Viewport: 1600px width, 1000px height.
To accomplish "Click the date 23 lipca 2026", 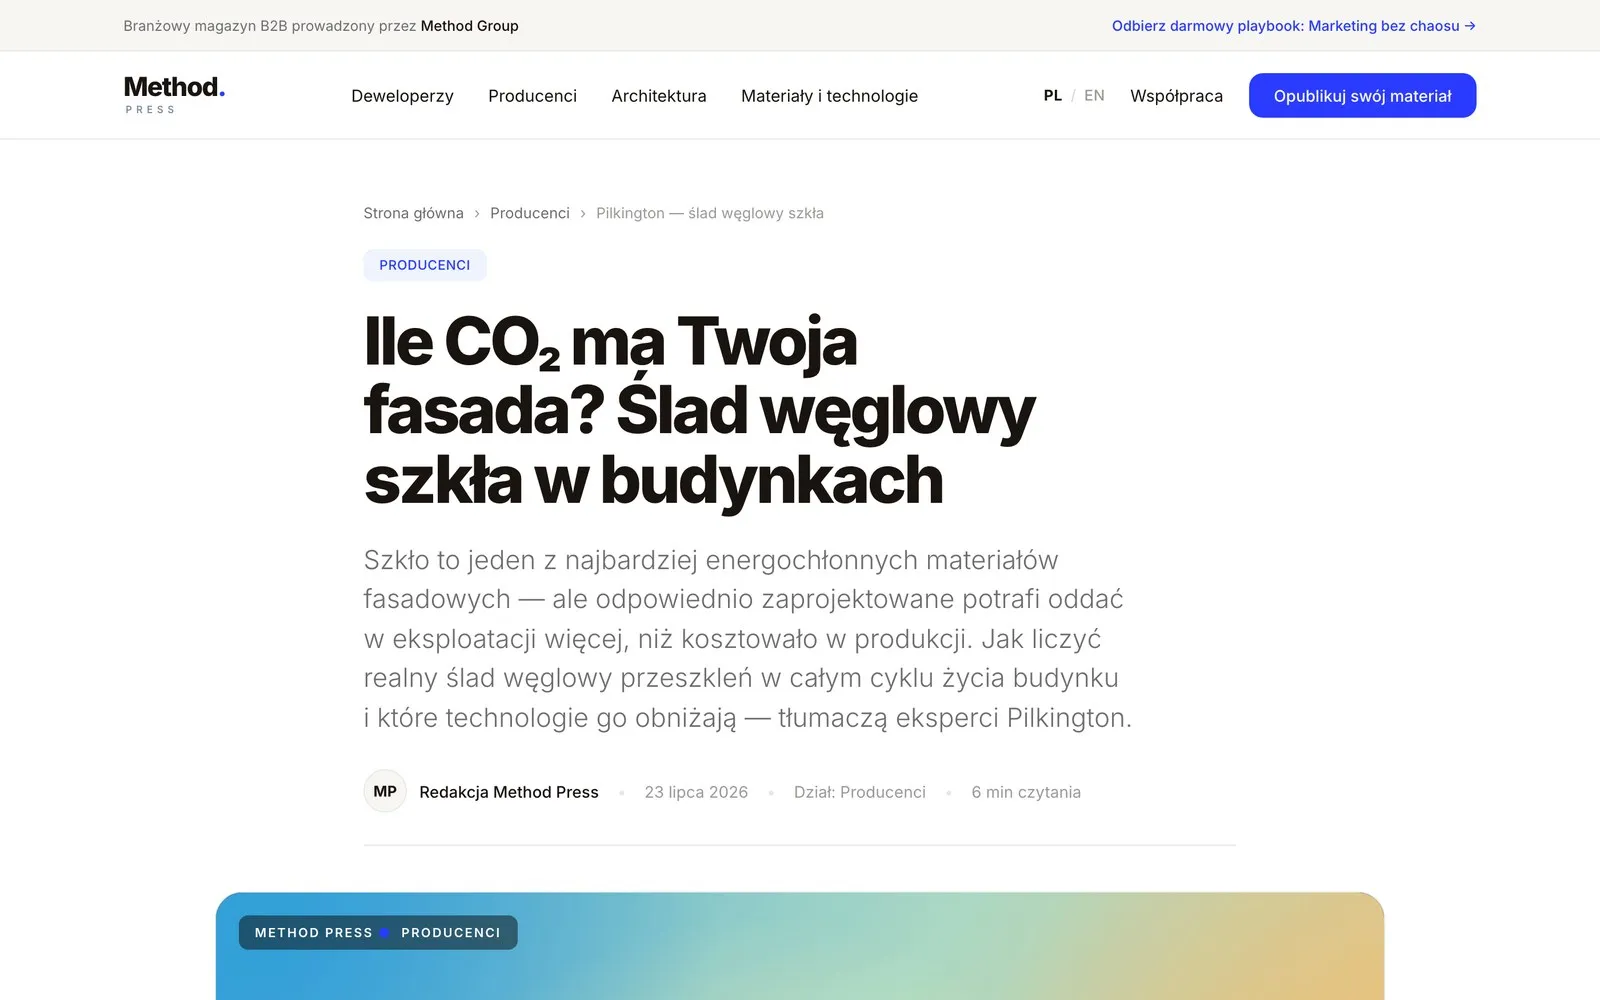I will [696, 792].
